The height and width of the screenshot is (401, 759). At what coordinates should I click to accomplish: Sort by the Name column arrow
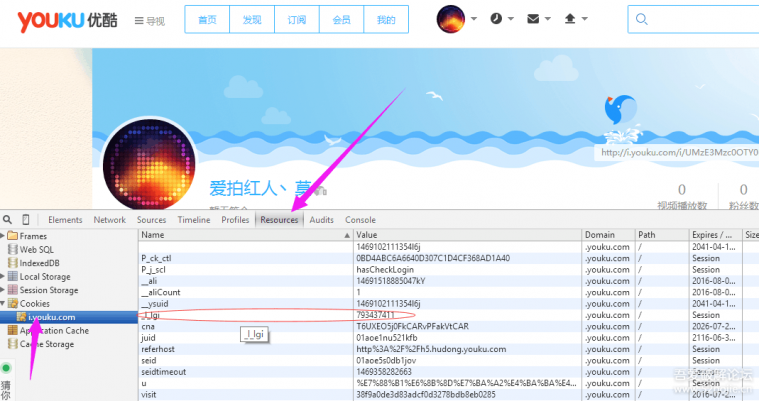tap(347, 235)
